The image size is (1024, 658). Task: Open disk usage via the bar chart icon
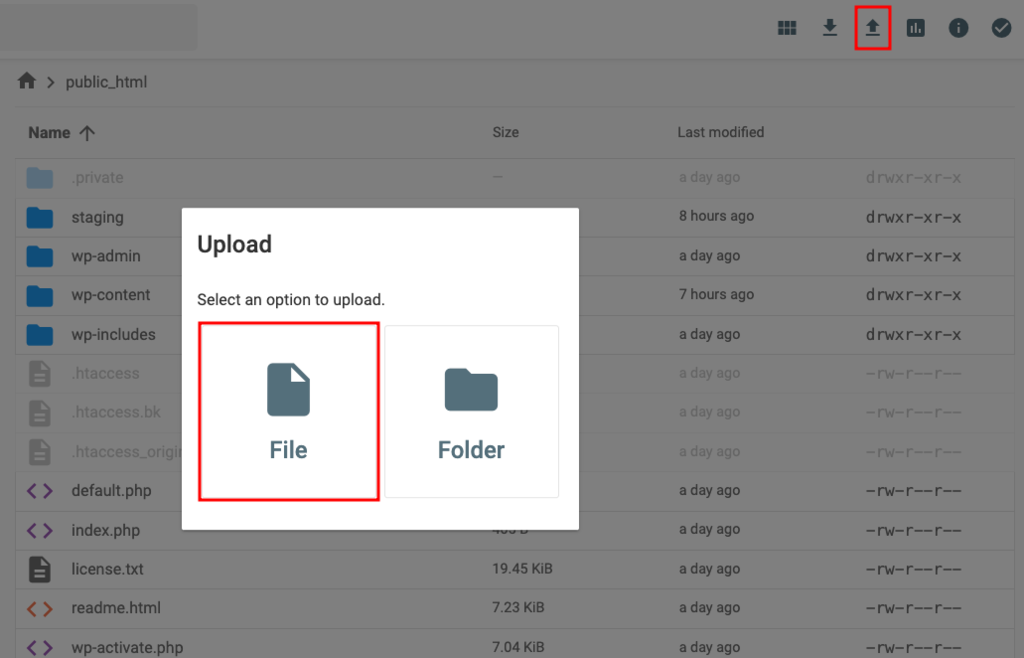(915, 27)
